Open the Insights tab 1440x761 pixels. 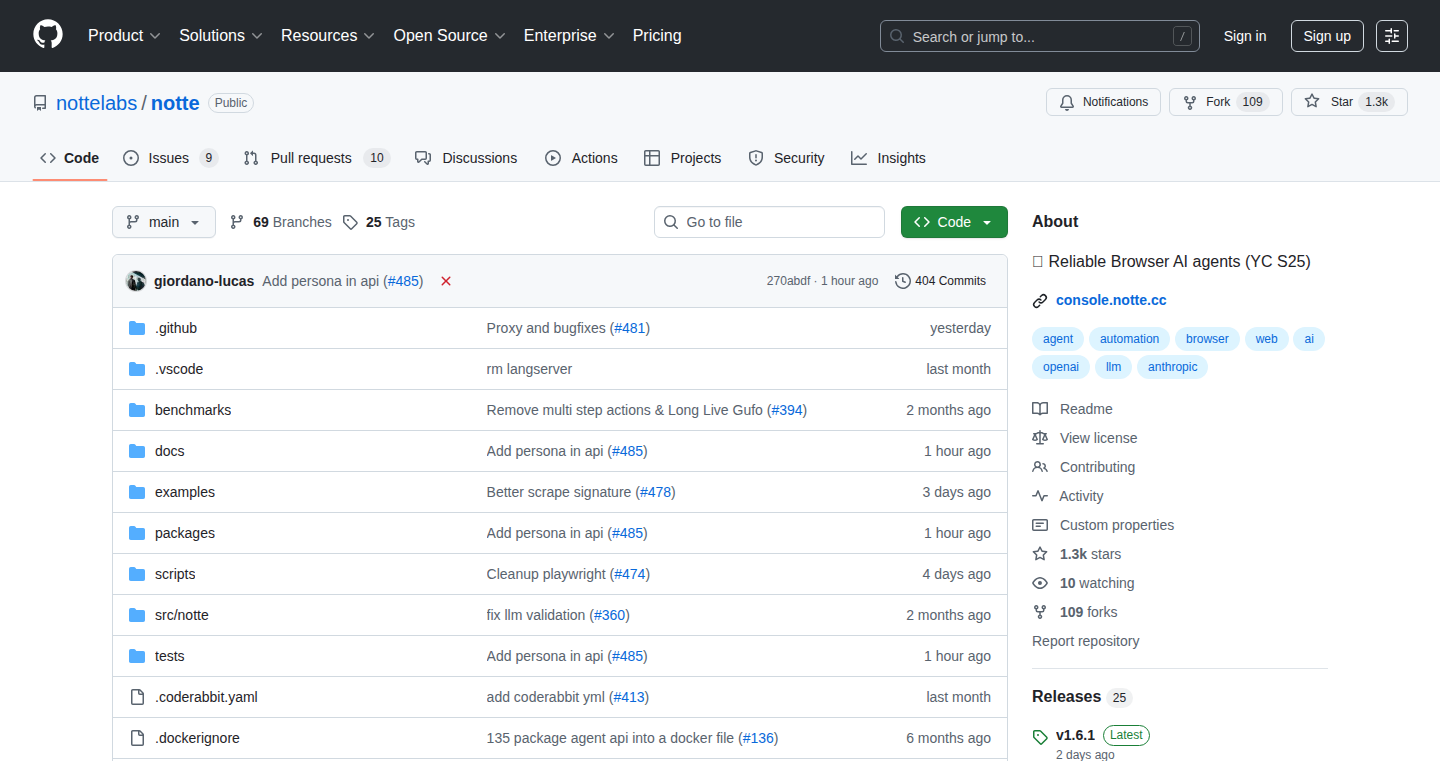pyautogui.click(x=888, y=158)
